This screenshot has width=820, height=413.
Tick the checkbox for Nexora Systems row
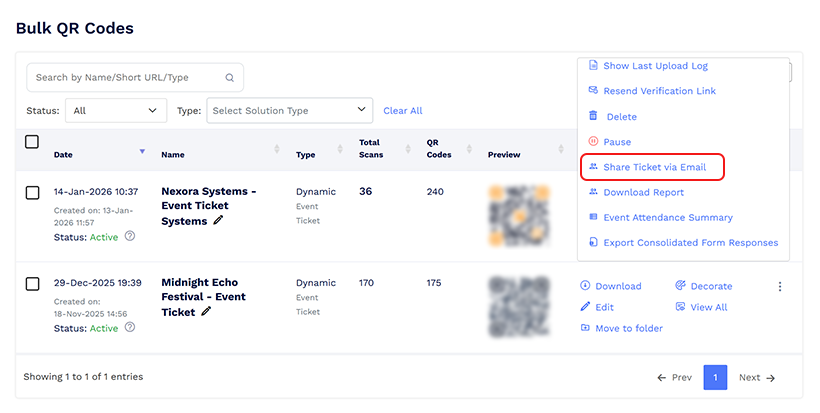point(32,193)
